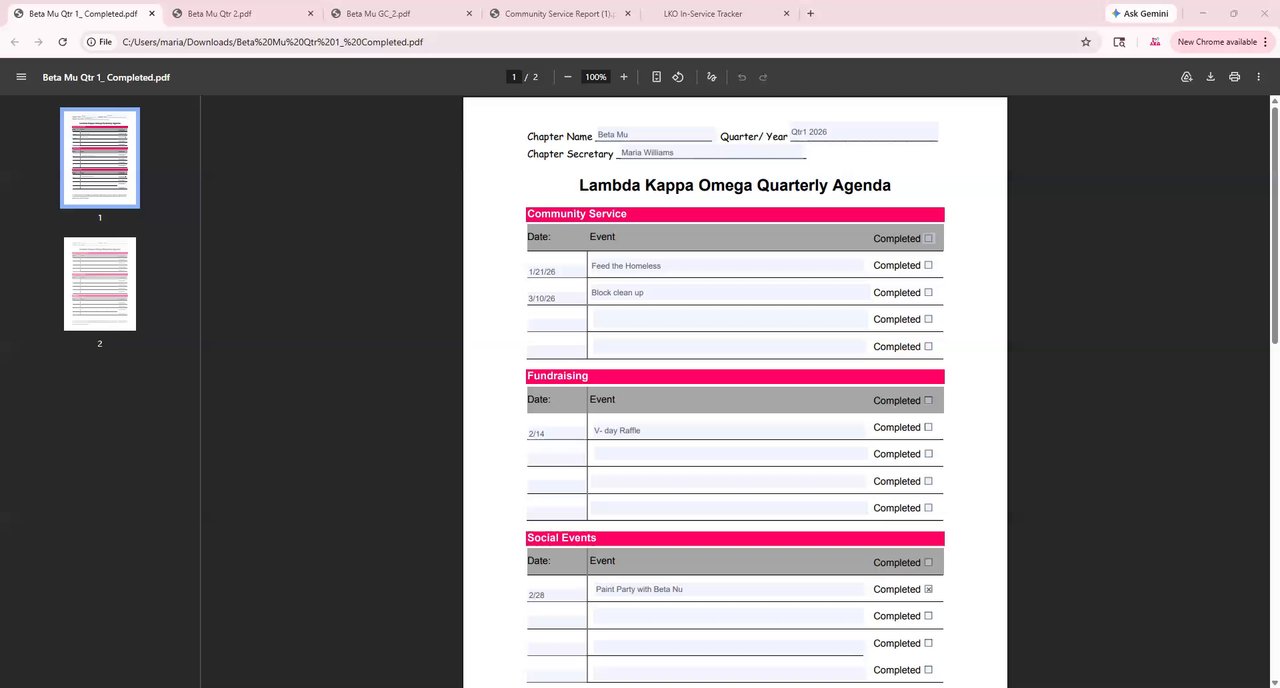Open the PDF sidebar menu toggle
Screen dimensions: 1280x688
pos(21,77)
